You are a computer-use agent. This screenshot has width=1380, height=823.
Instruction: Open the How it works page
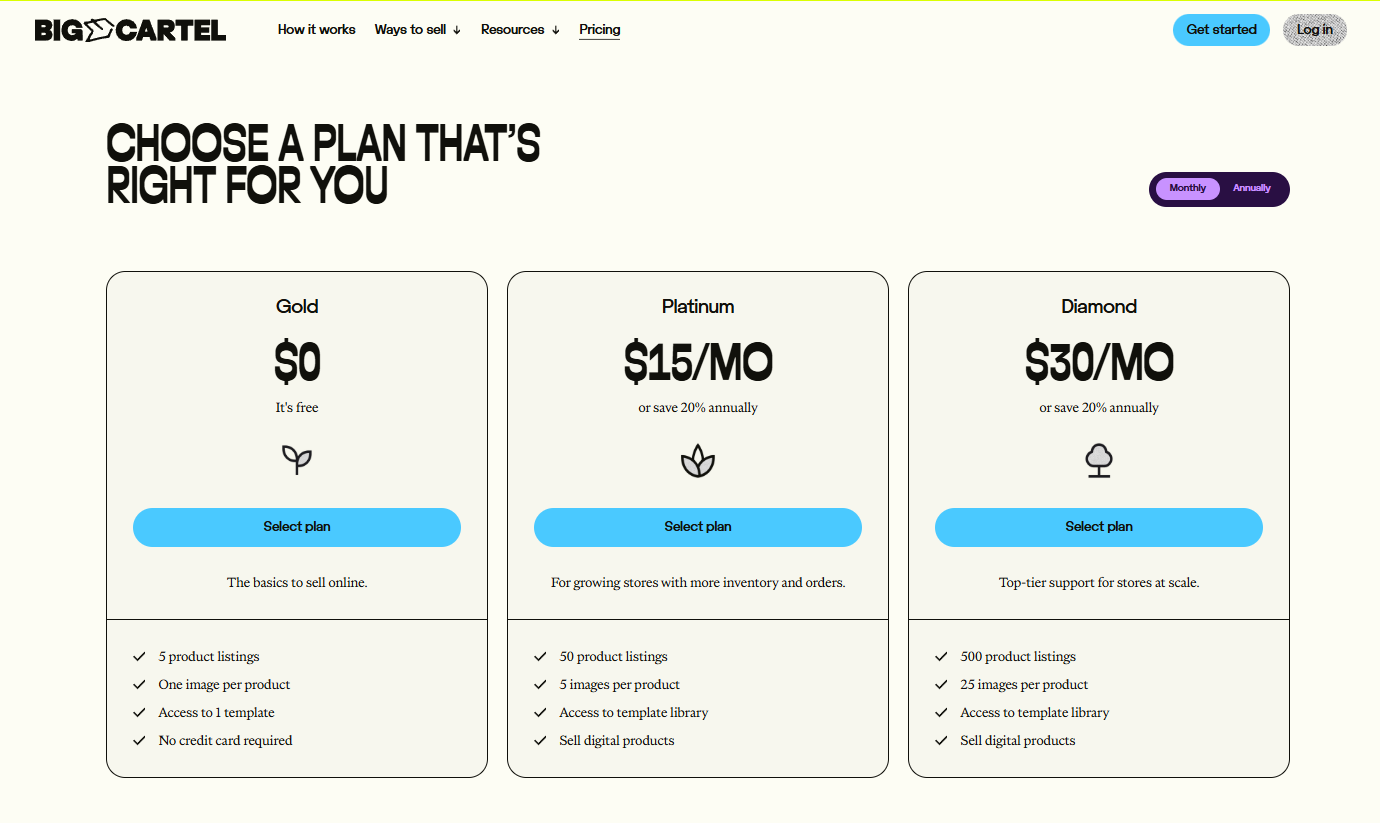pyautogui.click(x=316, y=29)
